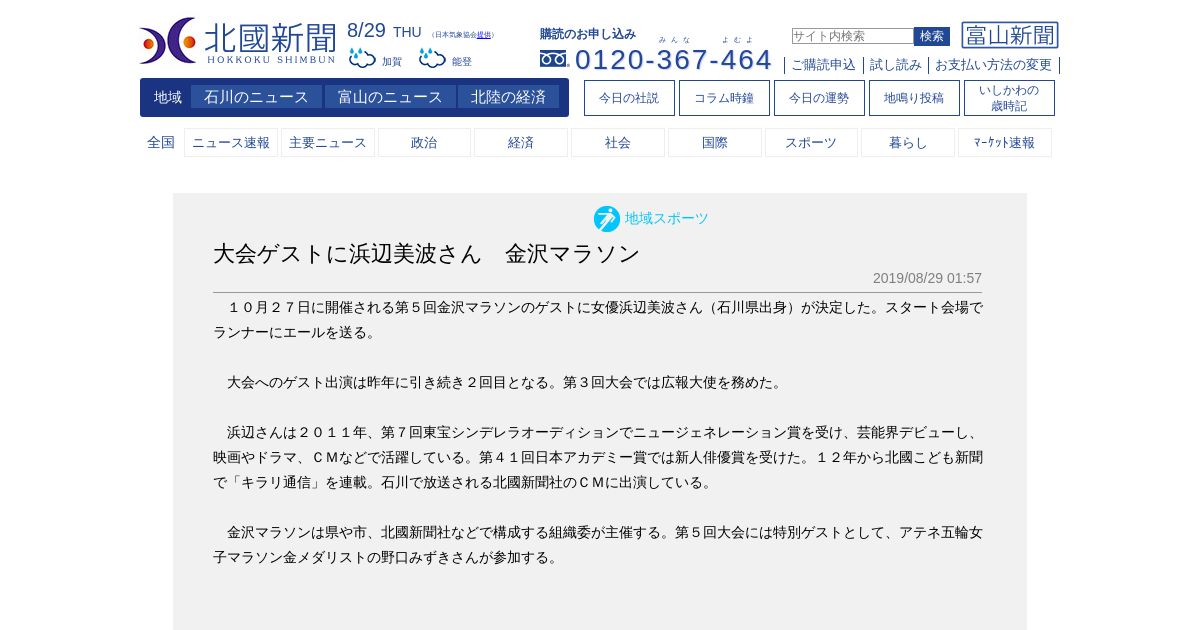Go to ニュース速報 section
Viewport: 1200px width, 630px height.
click(231, 143)
